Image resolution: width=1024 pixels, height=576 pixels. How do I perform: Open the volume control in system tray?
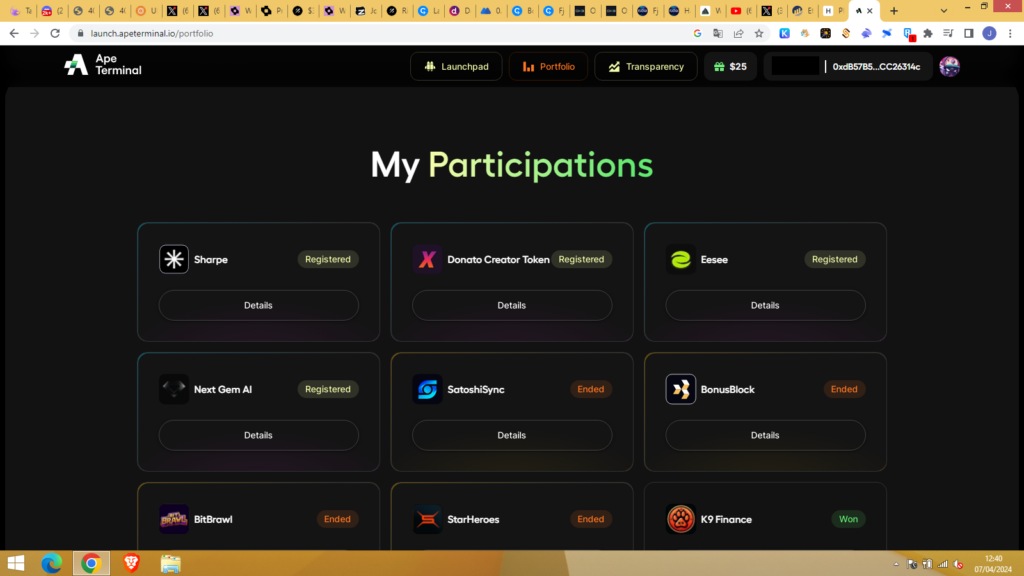point(959,564)
